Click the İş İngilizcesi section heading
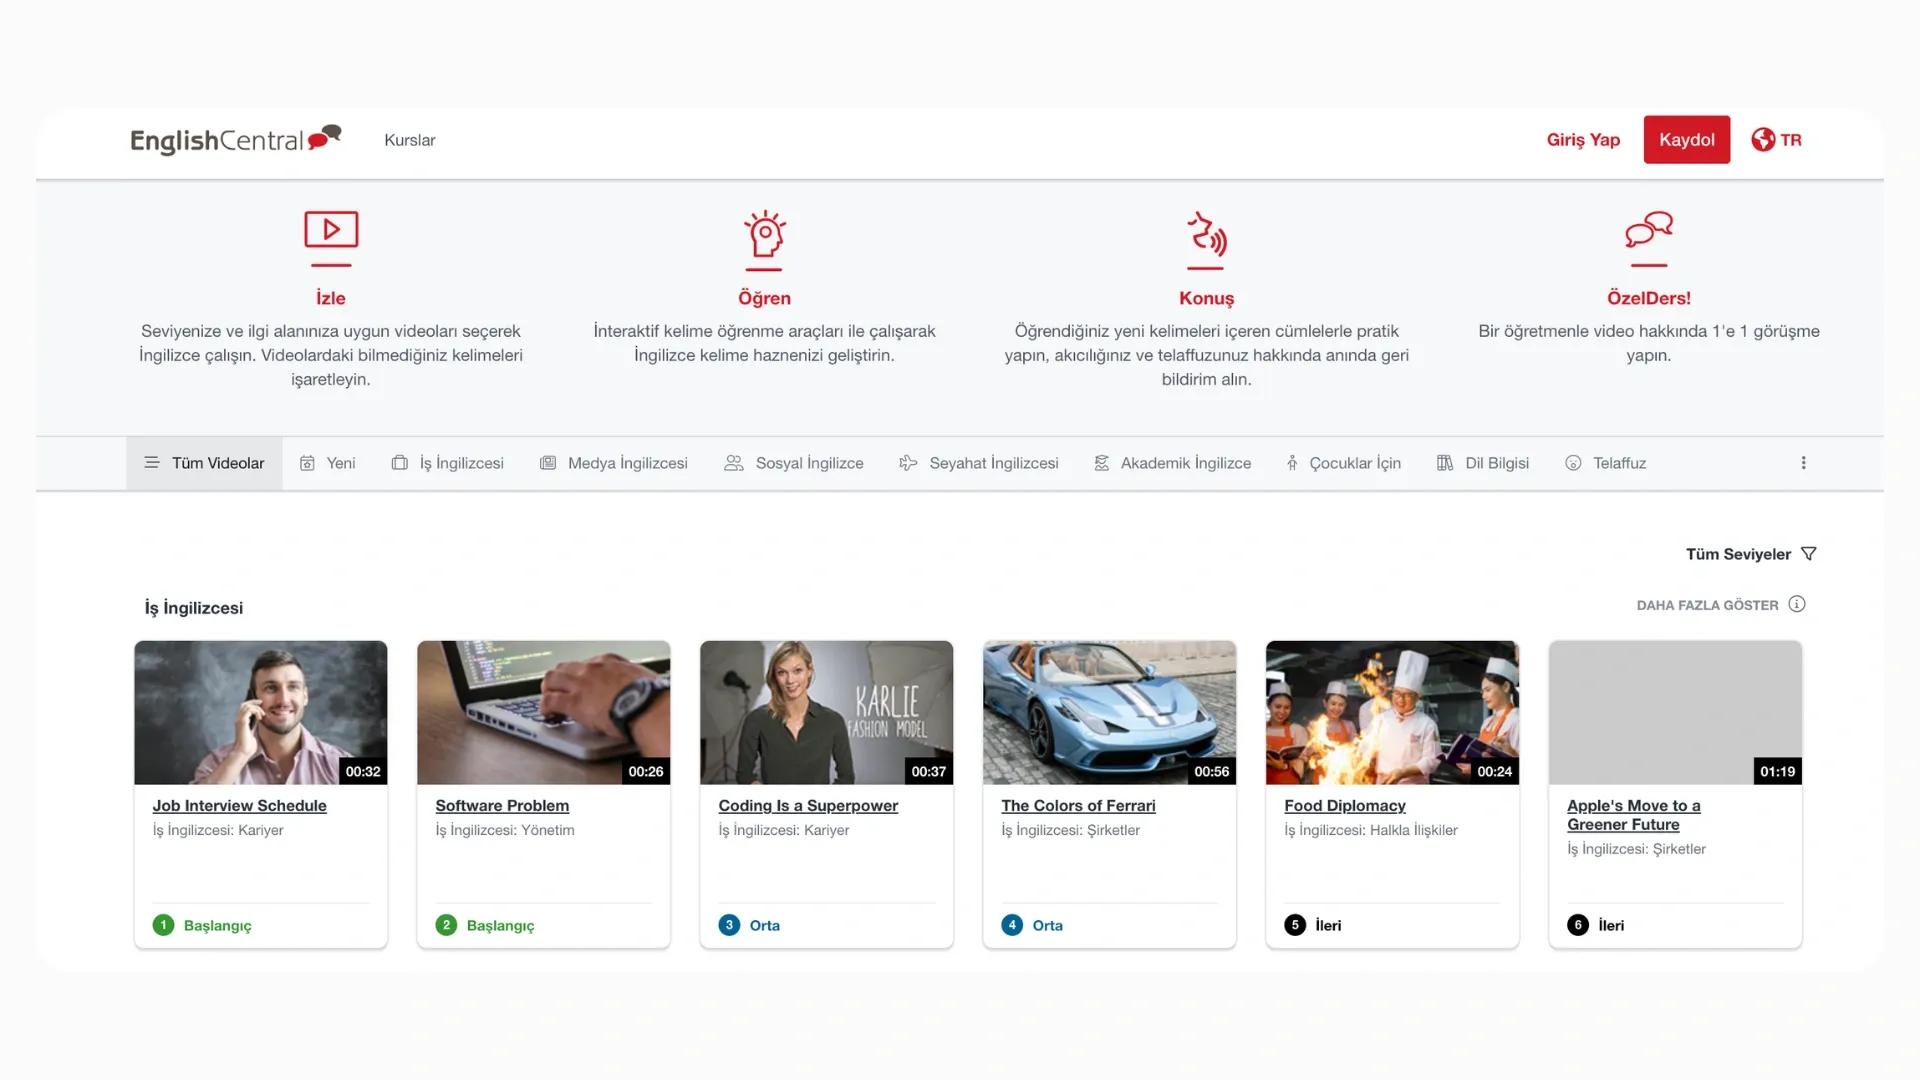1920x1080 pixels. pos(194,608)
